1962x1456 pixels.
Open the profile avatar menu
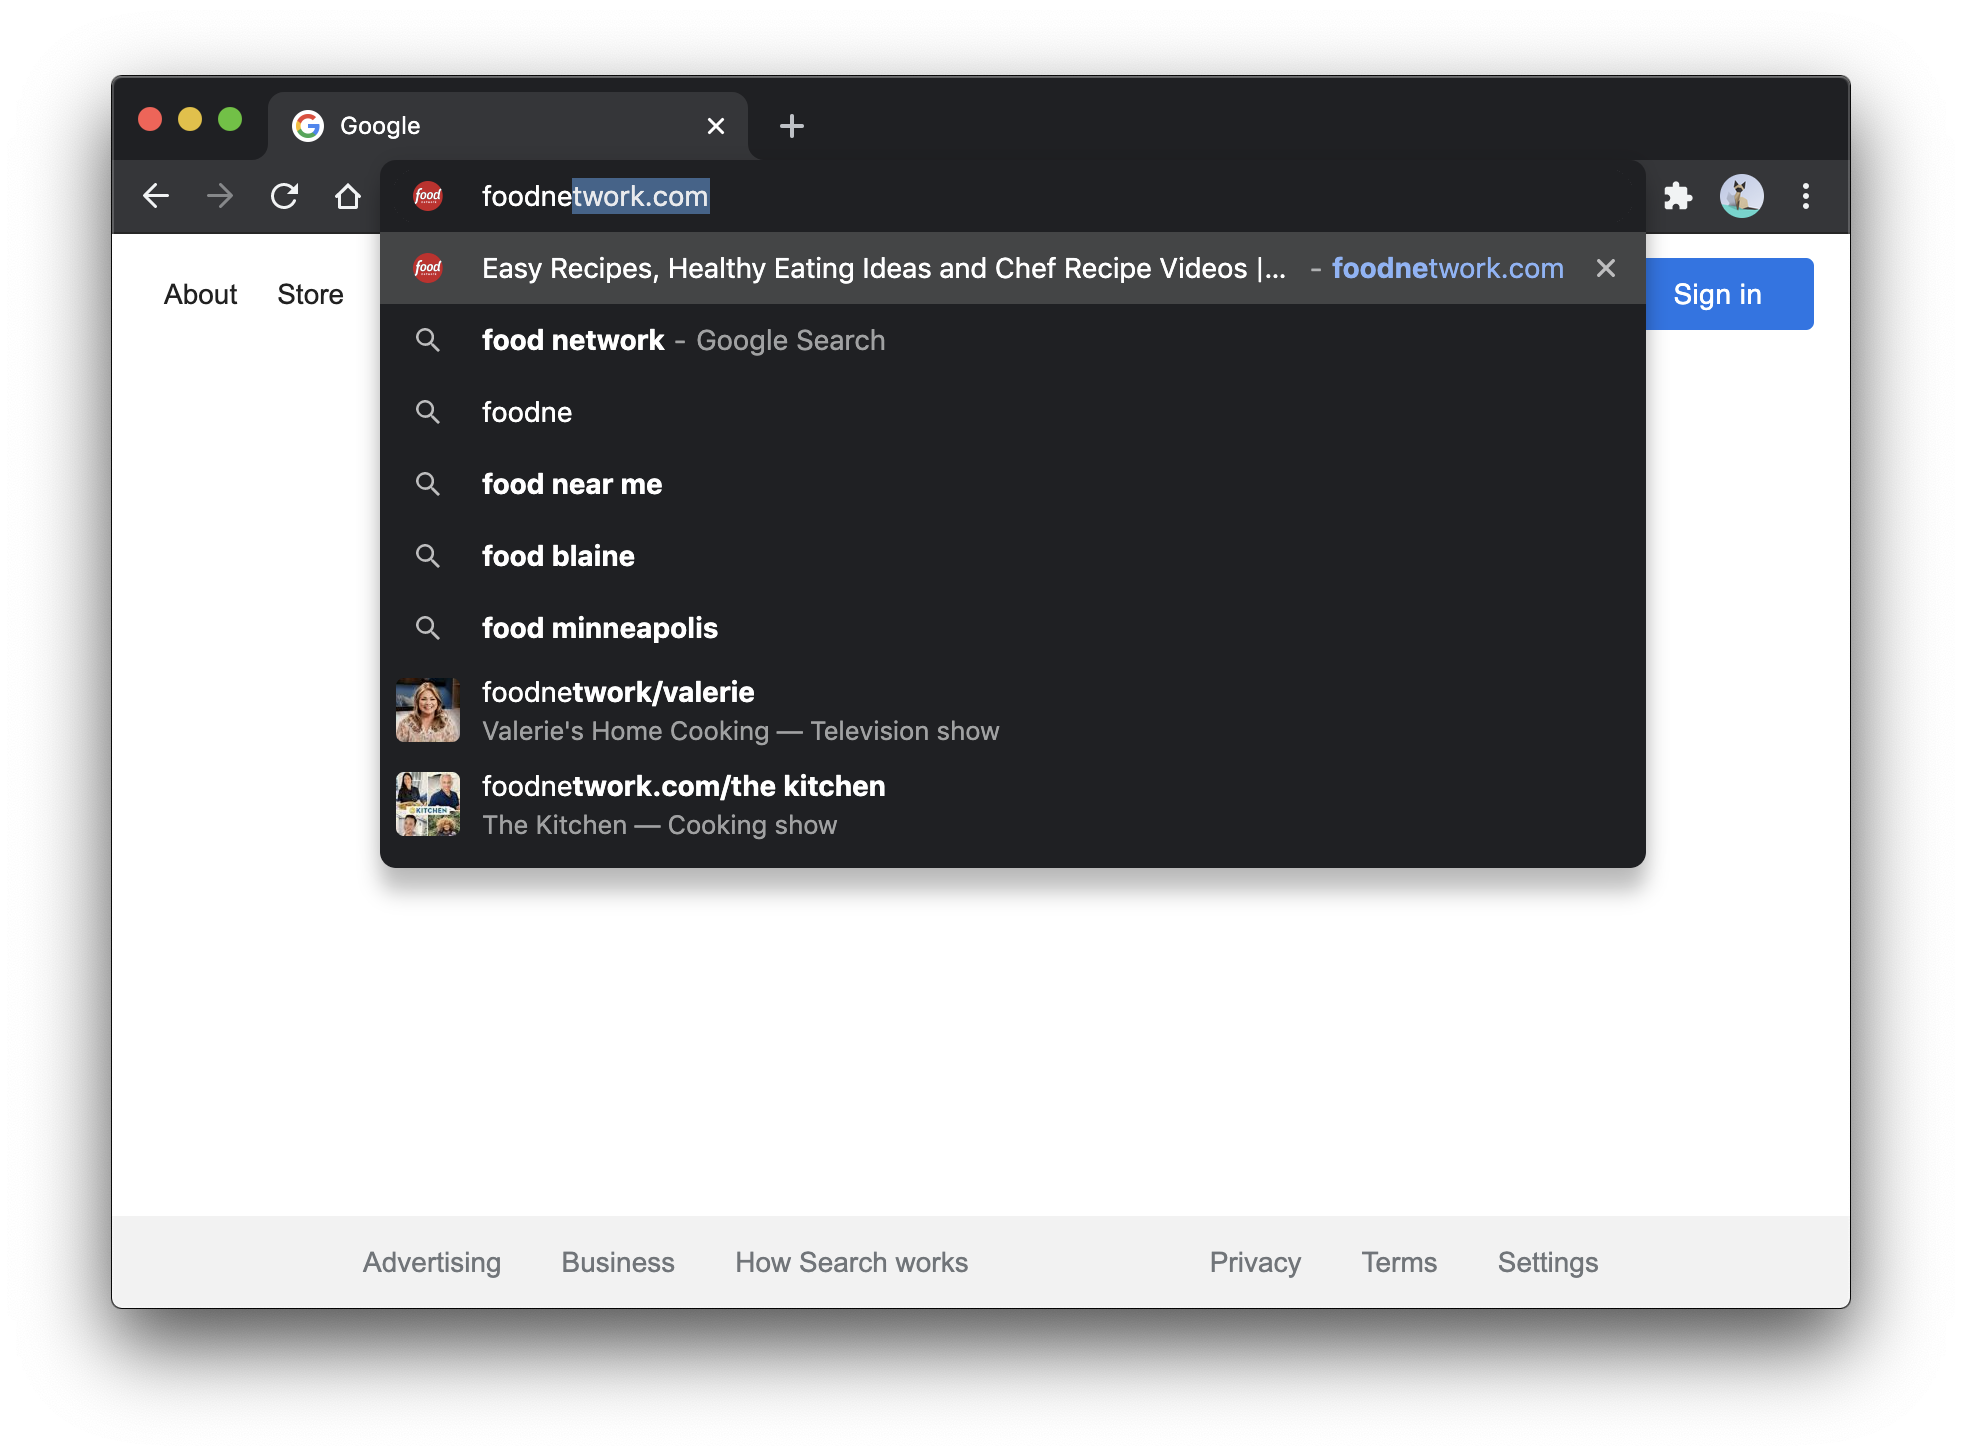pos(1741,196)
